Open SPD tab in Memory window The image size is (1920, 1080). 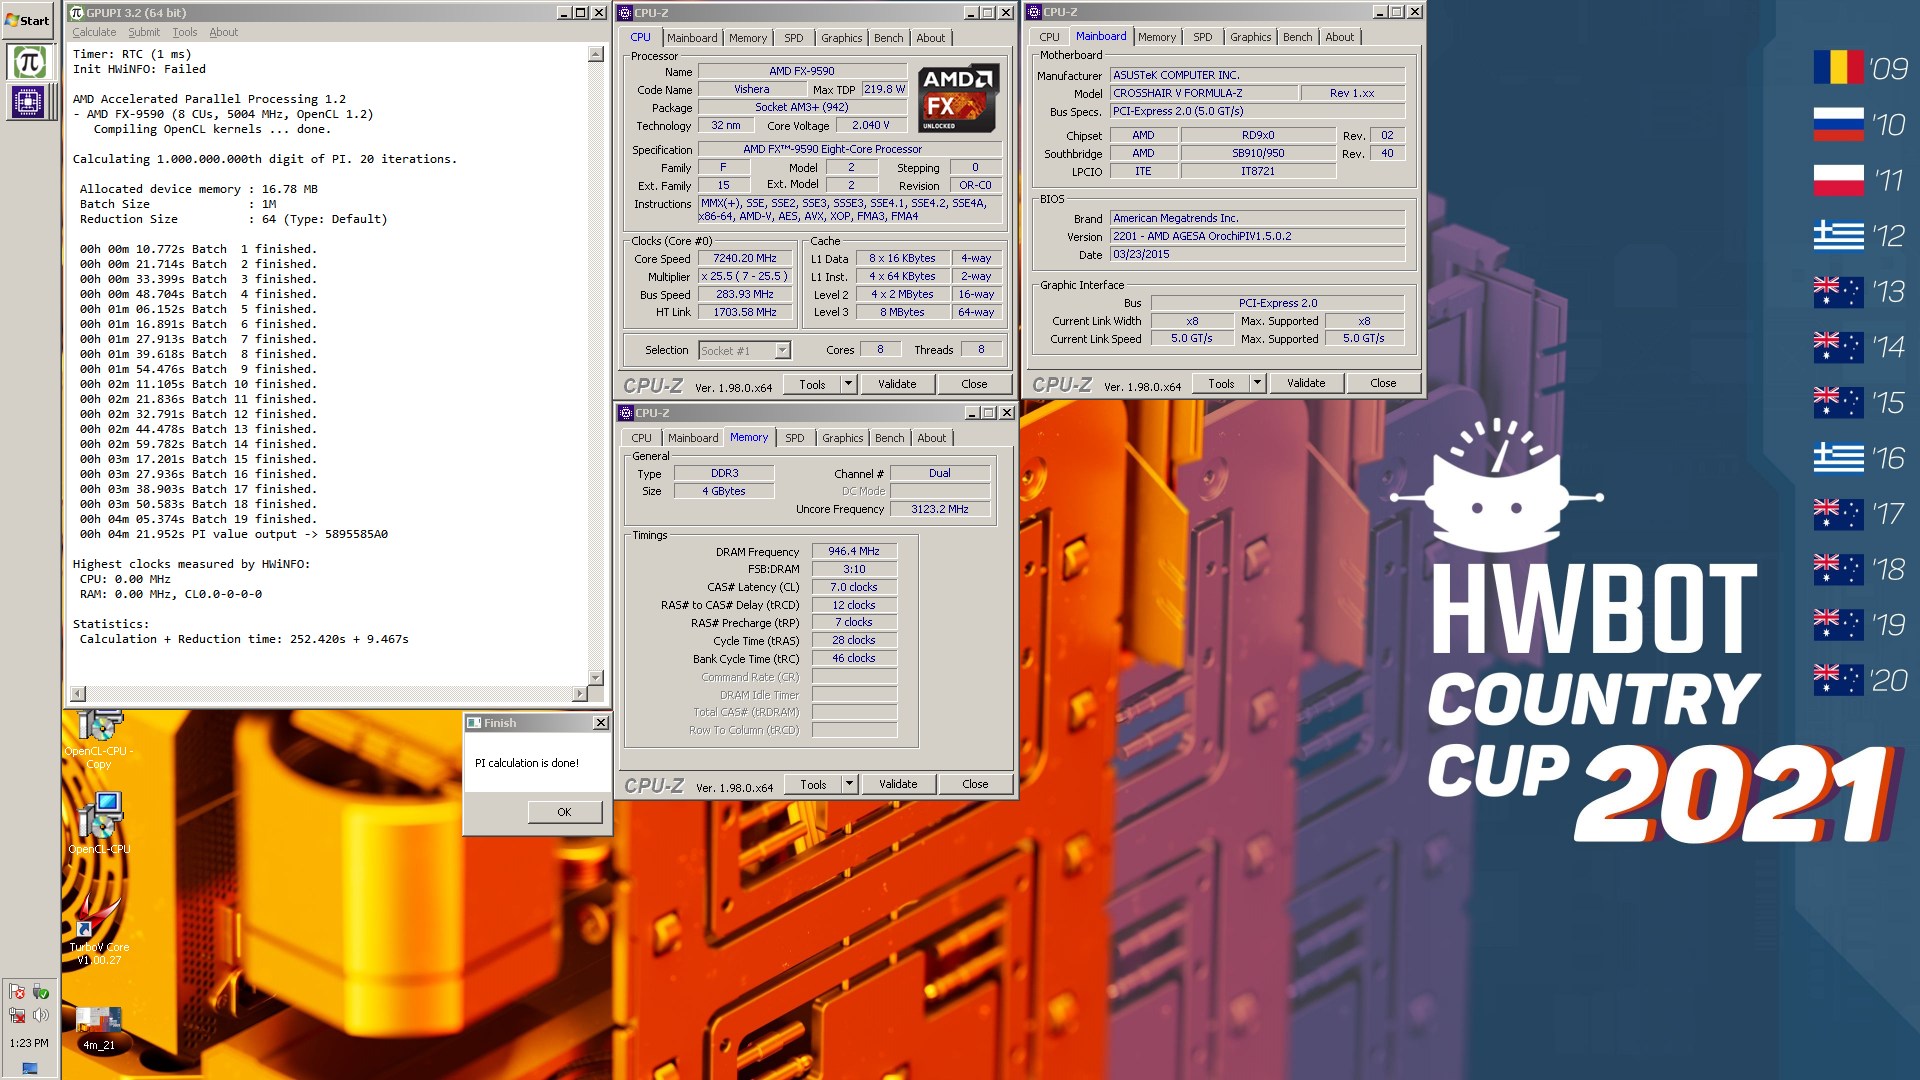(795, 438)
